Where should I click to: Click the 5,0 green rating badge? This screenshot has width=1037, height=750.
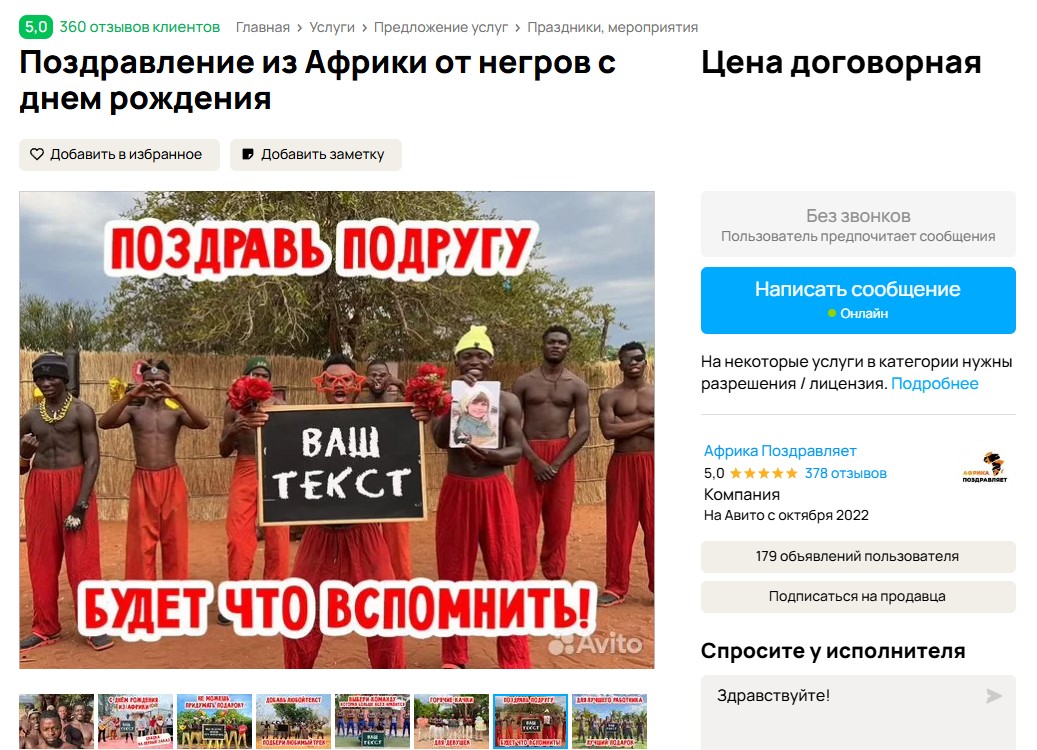click(36, 27)
